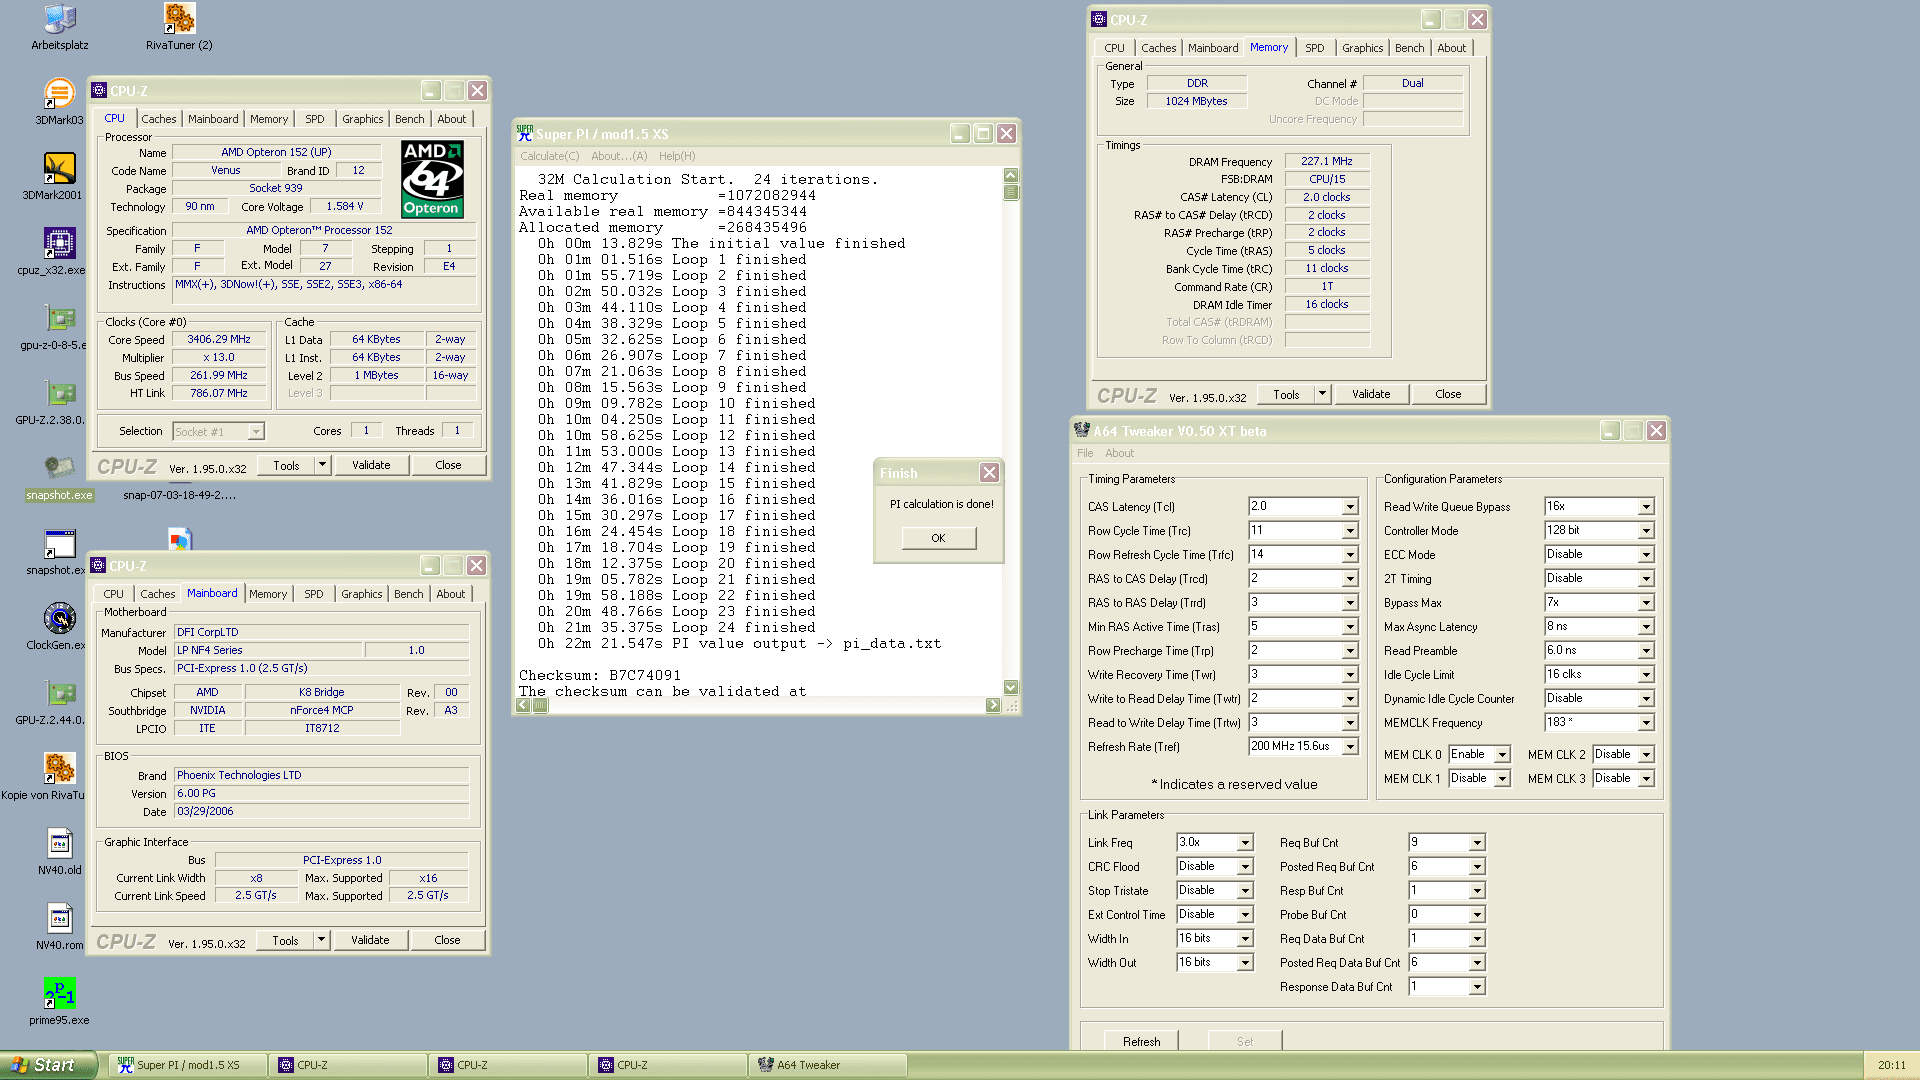The width and height of the screenshot is (1920, 1080).
Task: Open the Socket #1 Selection dropdown
Action: point(256,432)
